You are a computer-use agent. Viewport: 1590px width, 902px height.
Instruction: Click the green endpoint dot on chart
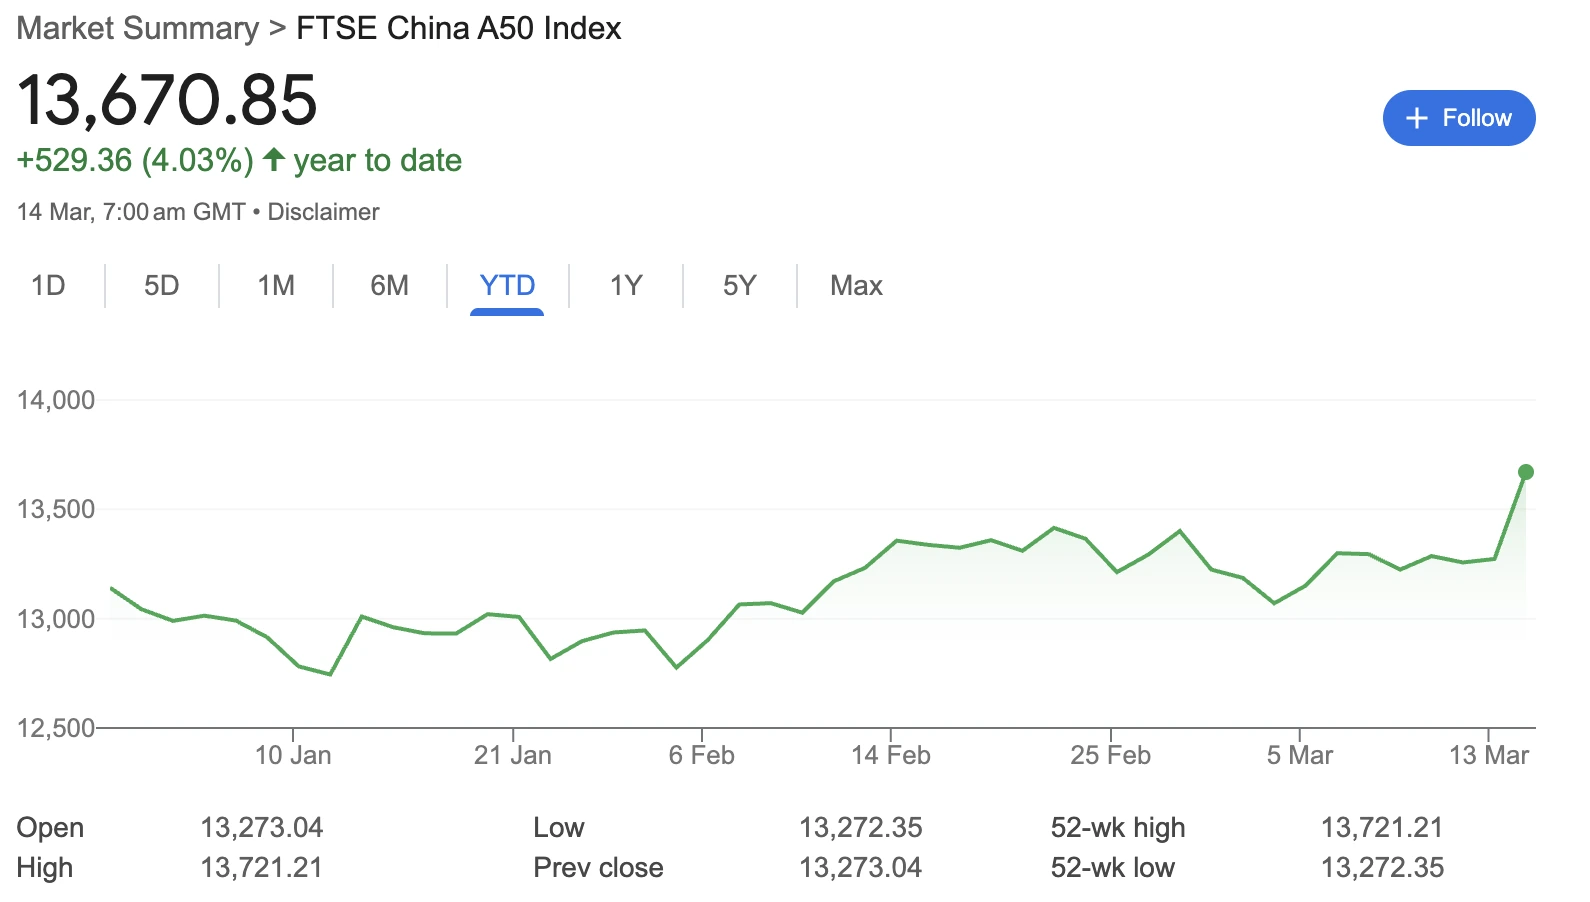[x=1526, y=472]
